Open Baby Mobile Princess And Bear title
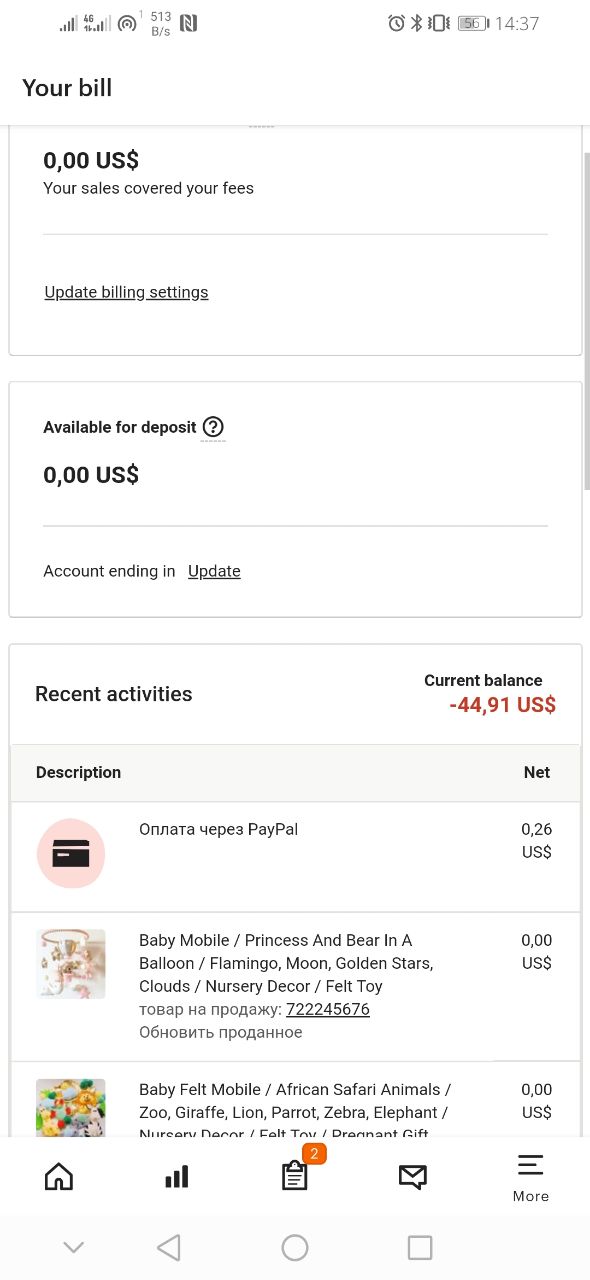590x1280 pixels. pyautogui.click(x=286, y=963)
